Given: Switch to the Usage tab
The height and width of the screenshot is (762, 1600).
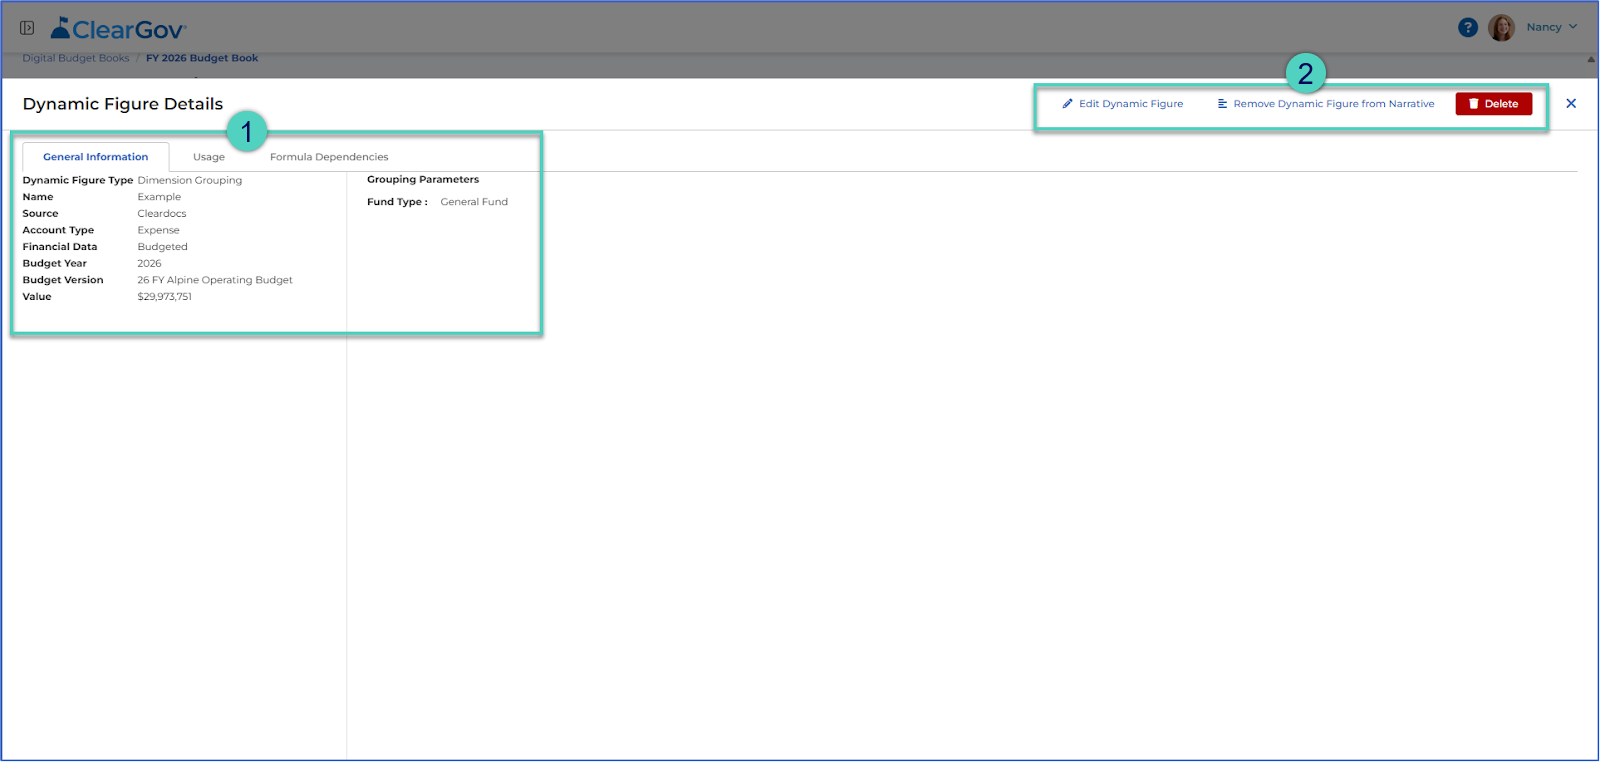Looking at the screenshot, I should (209, 157).
